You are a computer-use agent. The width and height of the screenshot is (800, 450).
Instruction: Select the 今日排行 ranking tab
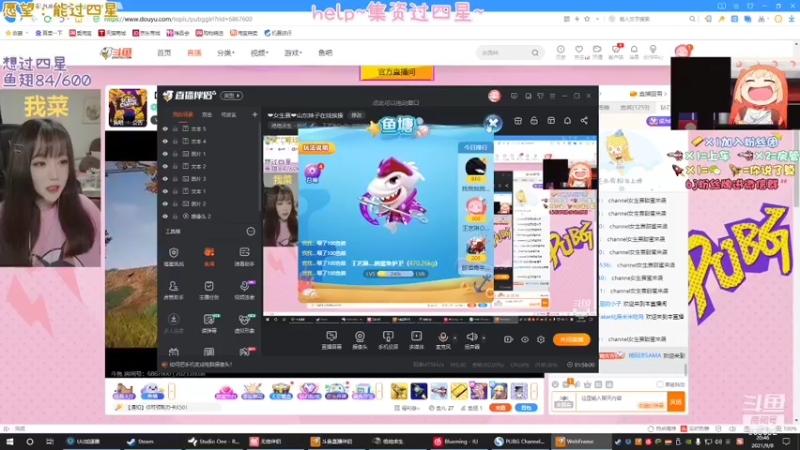(x=475, y=147)
